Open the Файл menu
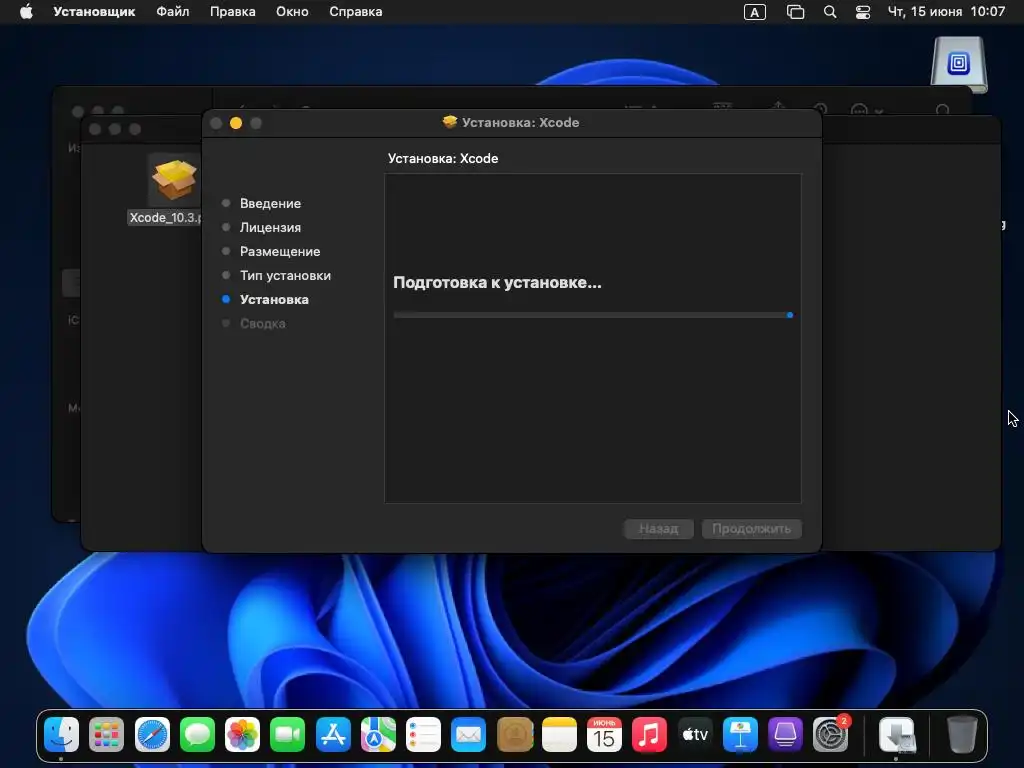Viewport: 1024px width, 768px height. point(172,12)
